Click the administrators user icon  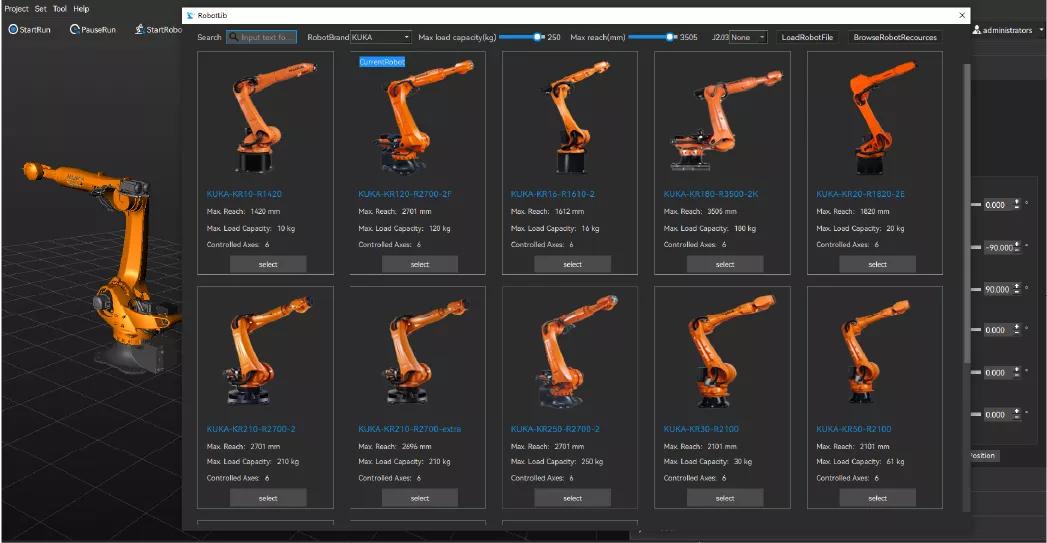tap(977, 30)
